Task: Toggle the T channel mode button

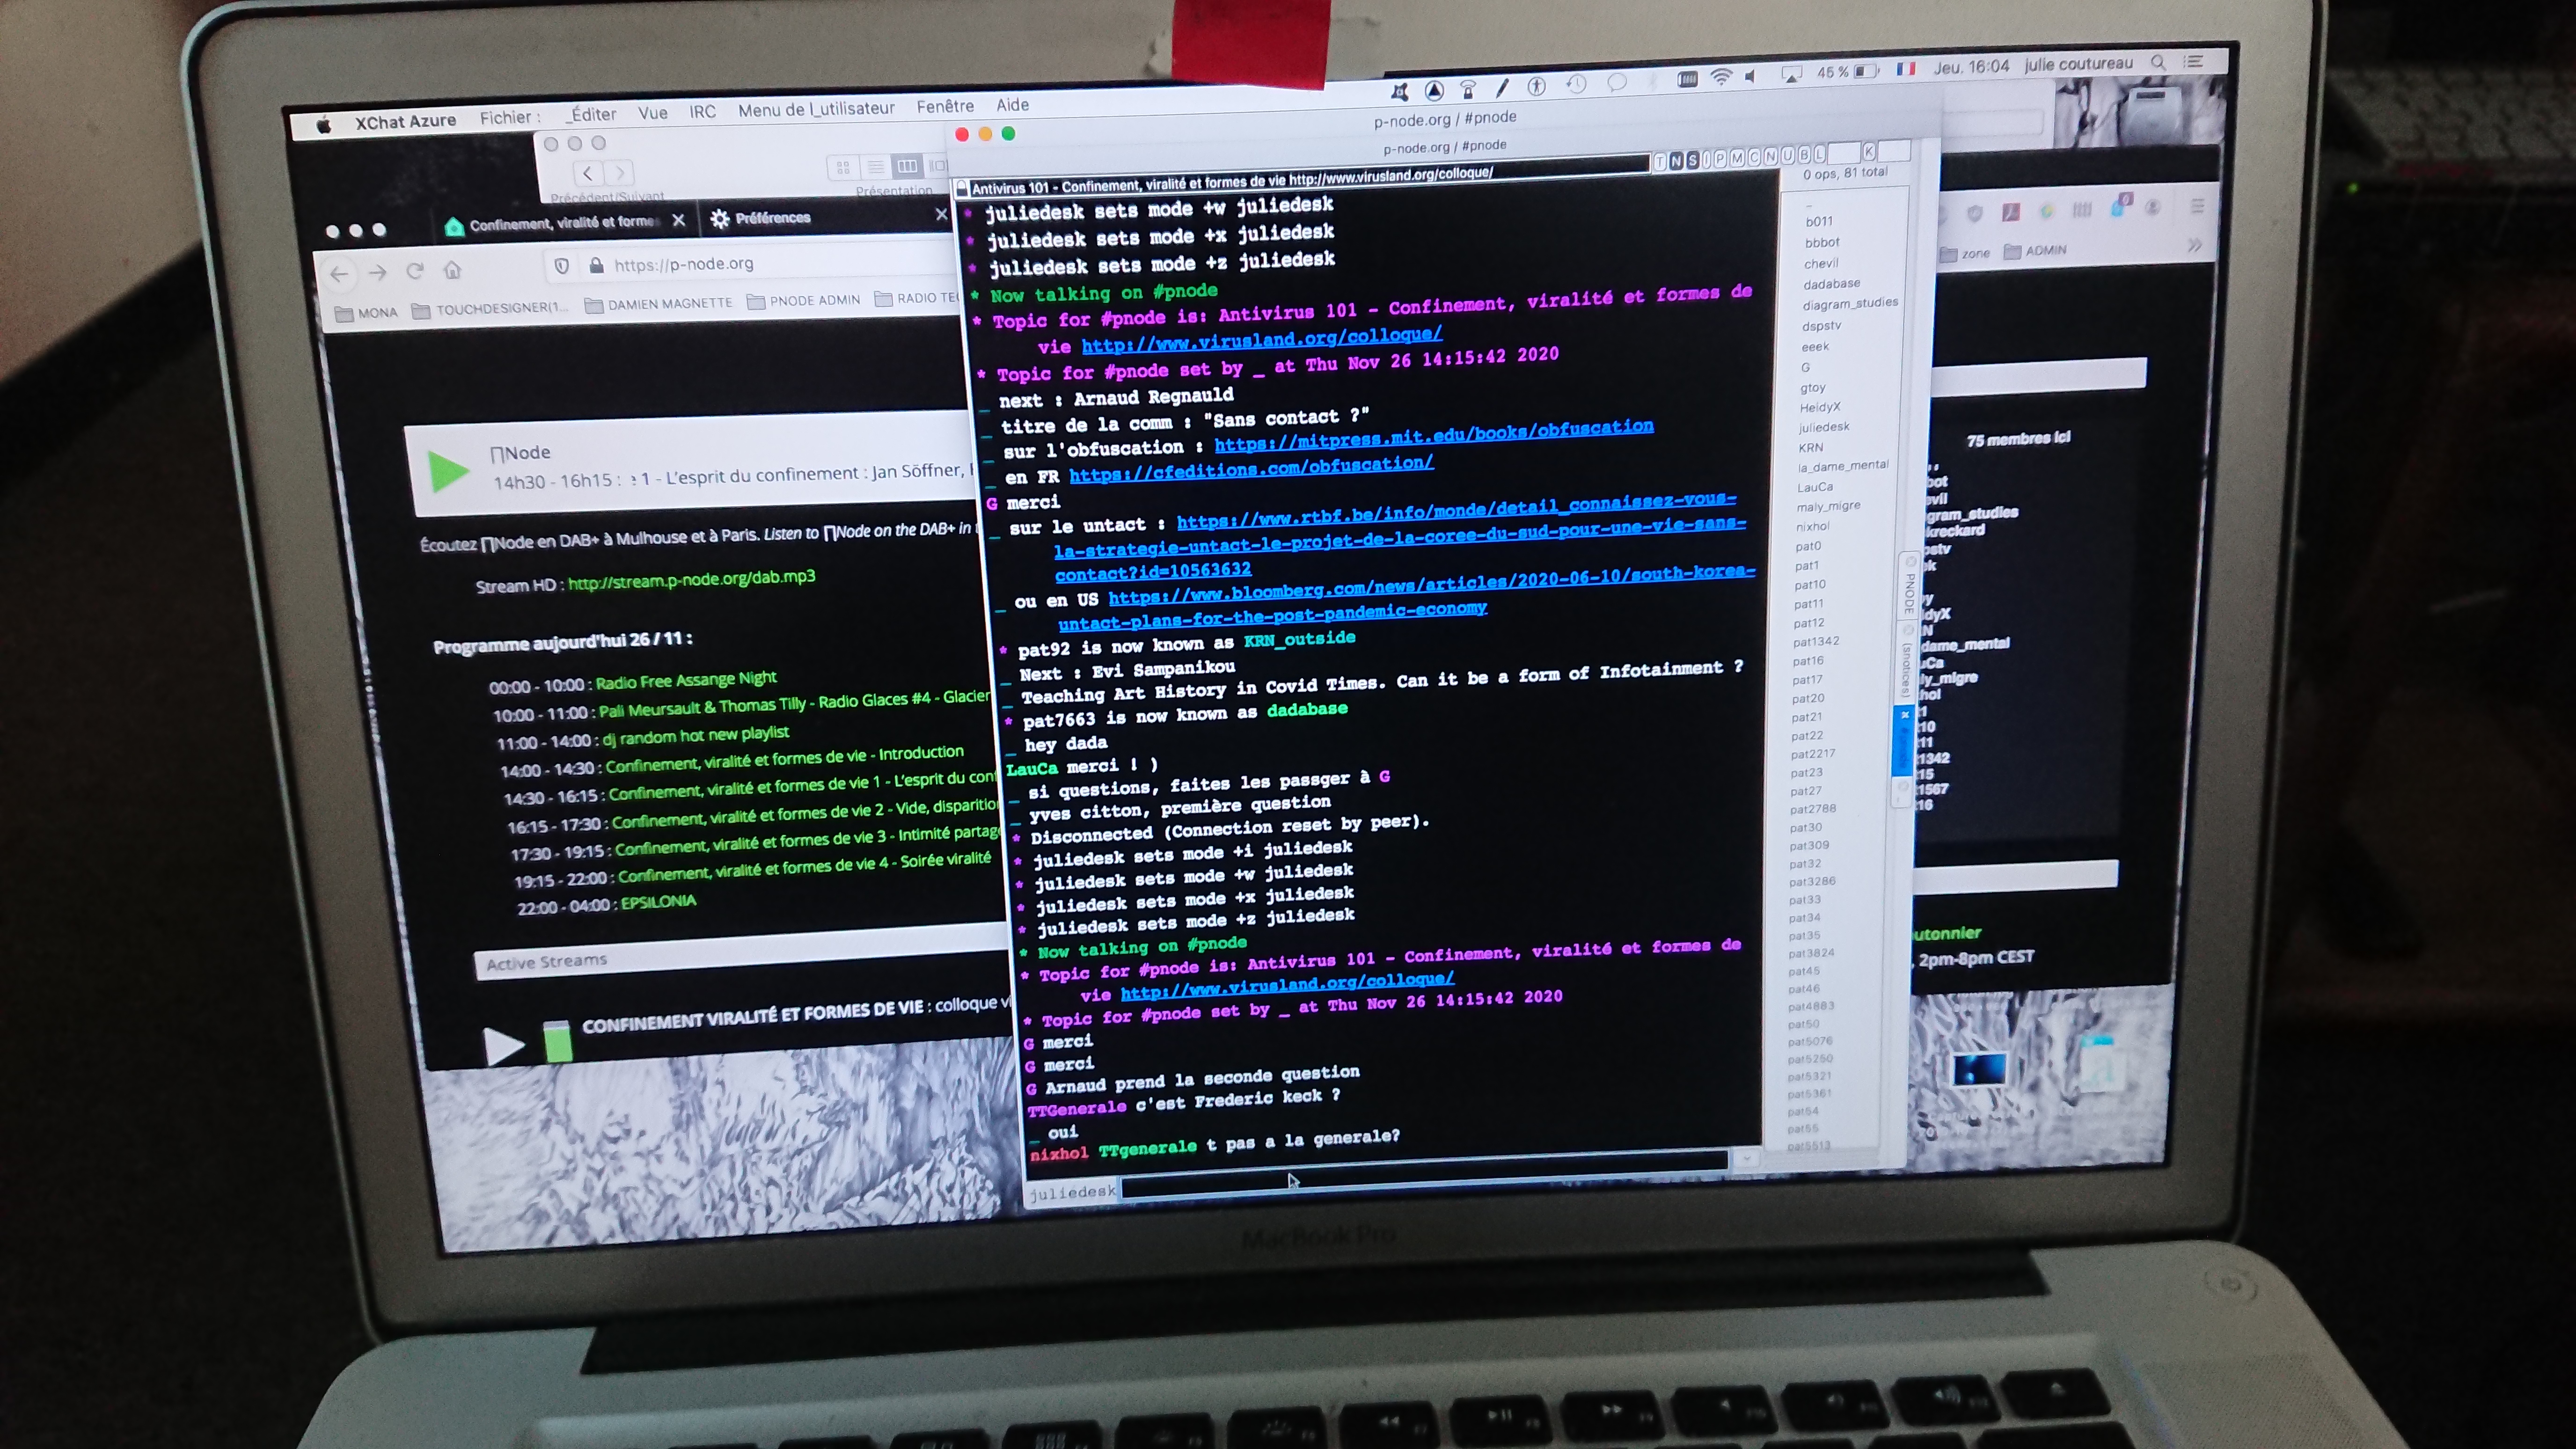Action: pyautogui.click(x=1660, y=161)
